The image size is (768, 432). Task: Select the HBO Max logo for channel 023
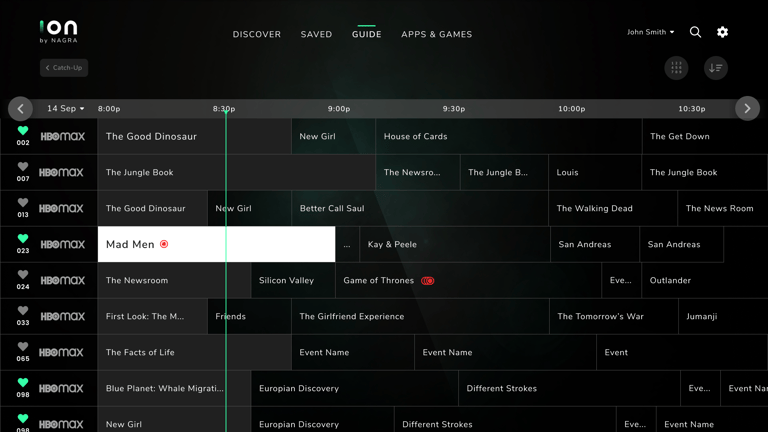pyautogui.click(x=62, y=244)
